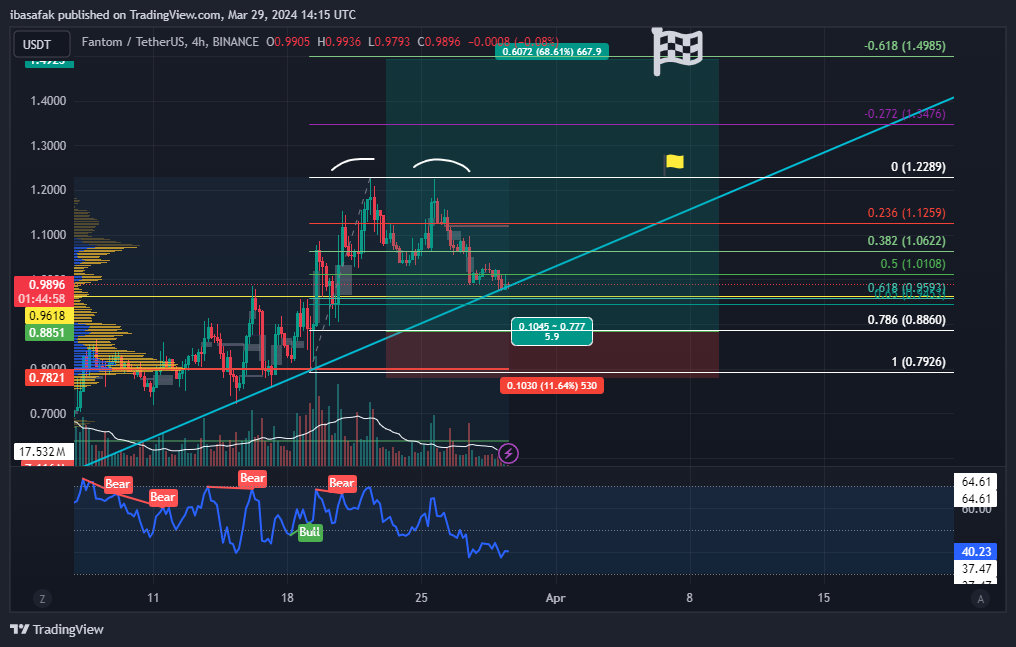The image size is (1016, 647).
Task: Click the H0.9936 high value
Action: [339, 42]
